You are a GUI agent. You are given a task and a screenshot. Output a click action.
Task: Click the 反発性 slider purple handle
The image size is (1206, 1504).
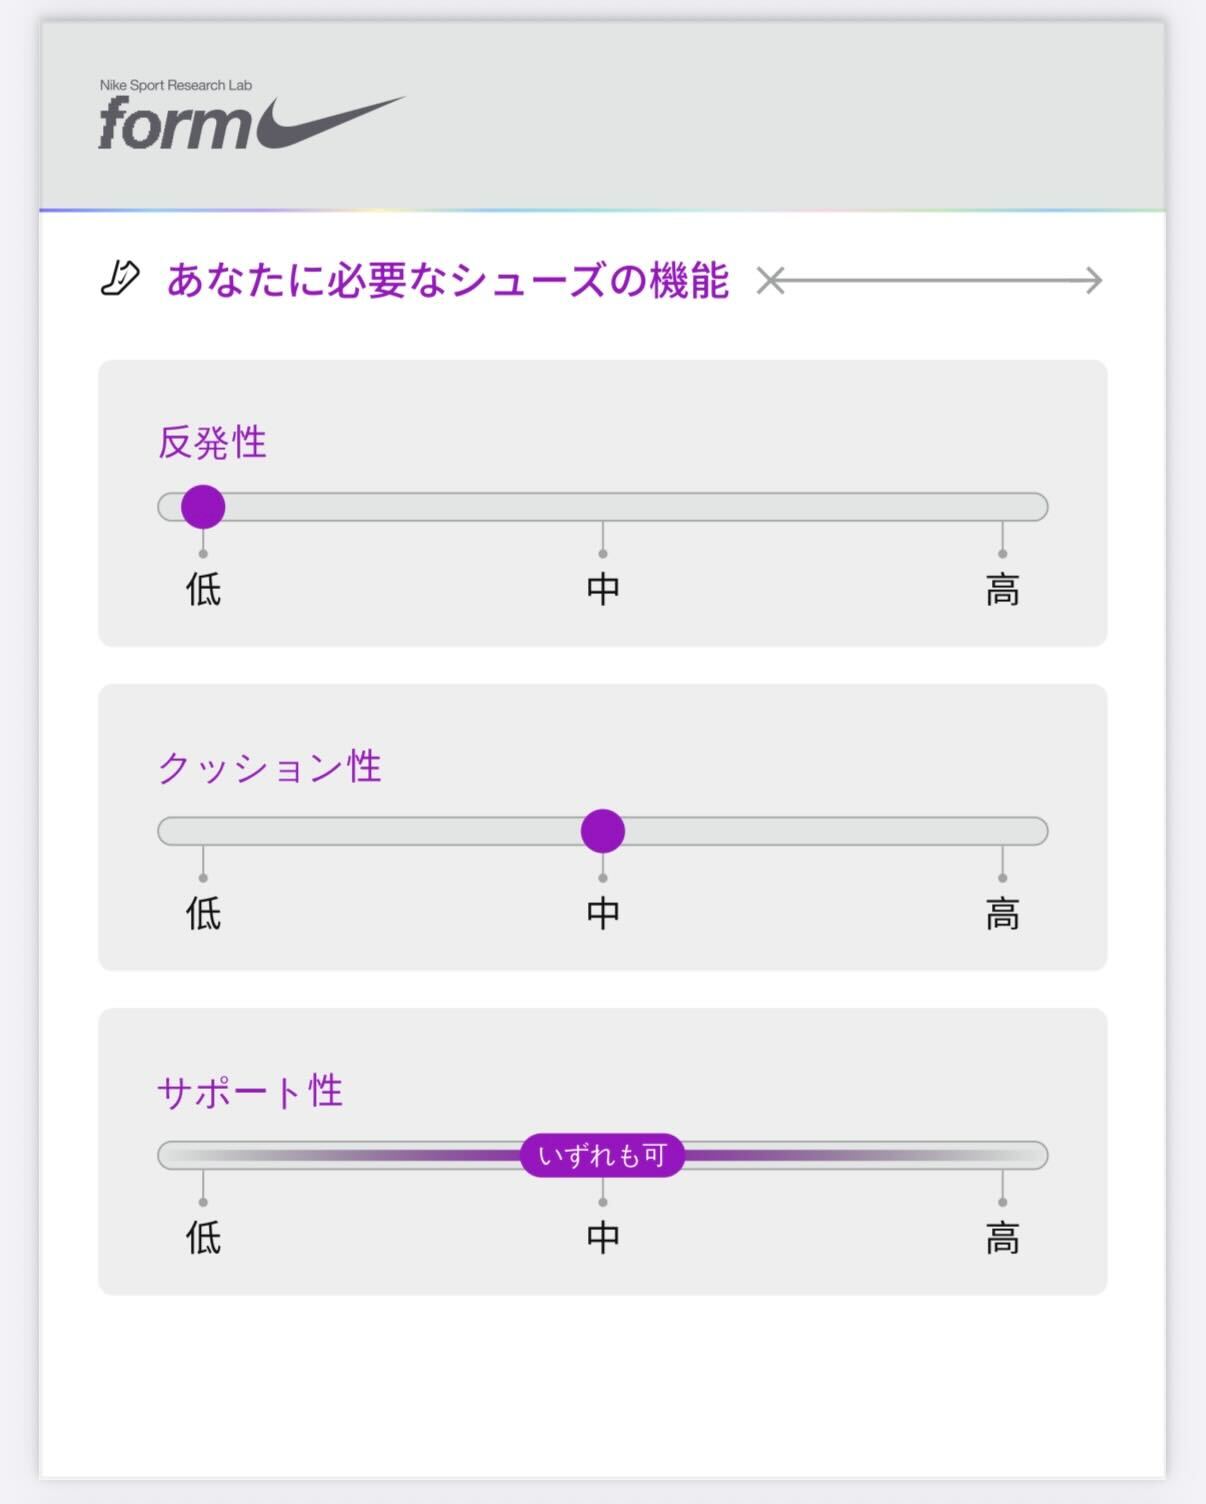(203, 507)
